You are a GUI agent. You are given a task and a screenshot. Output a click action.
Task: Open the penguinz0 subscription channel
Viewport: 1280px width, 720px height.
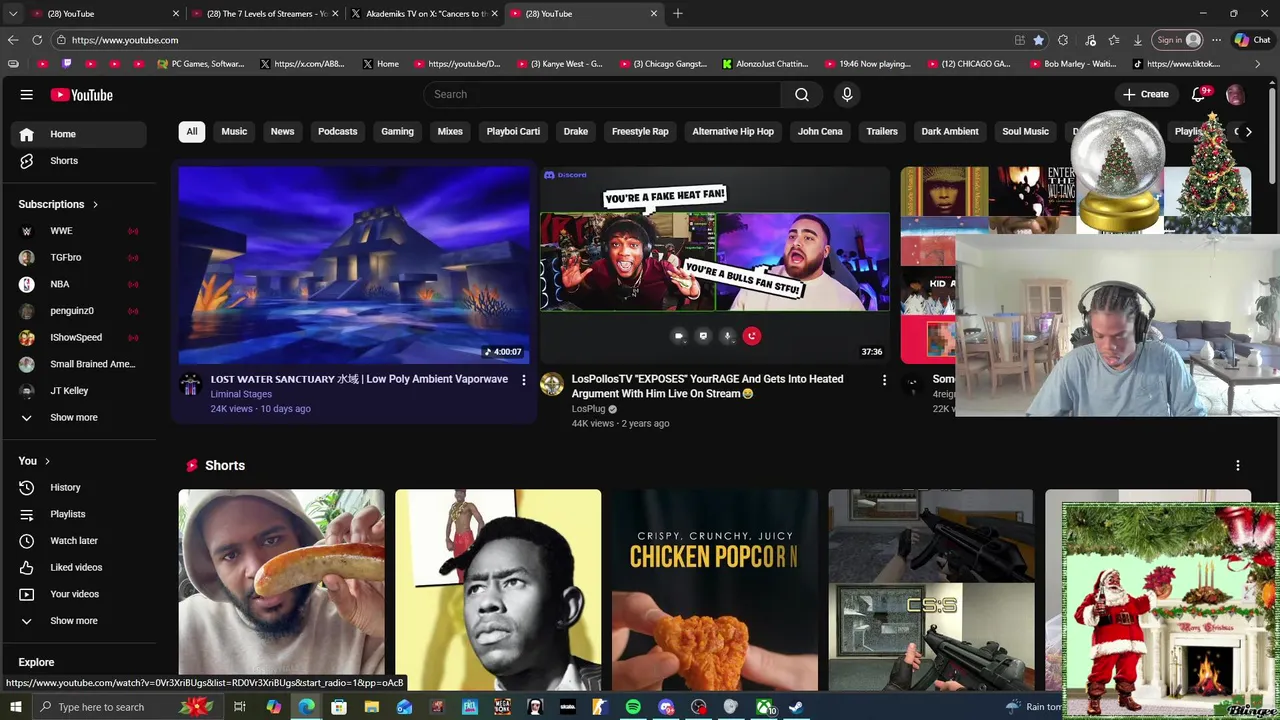coord(77,311)
